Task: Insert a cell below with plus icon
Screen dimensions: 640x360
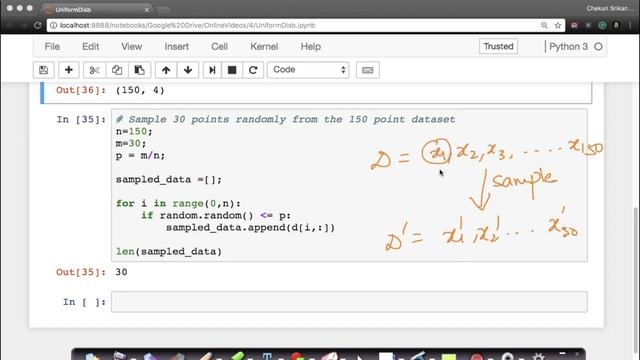Action: 69,70
